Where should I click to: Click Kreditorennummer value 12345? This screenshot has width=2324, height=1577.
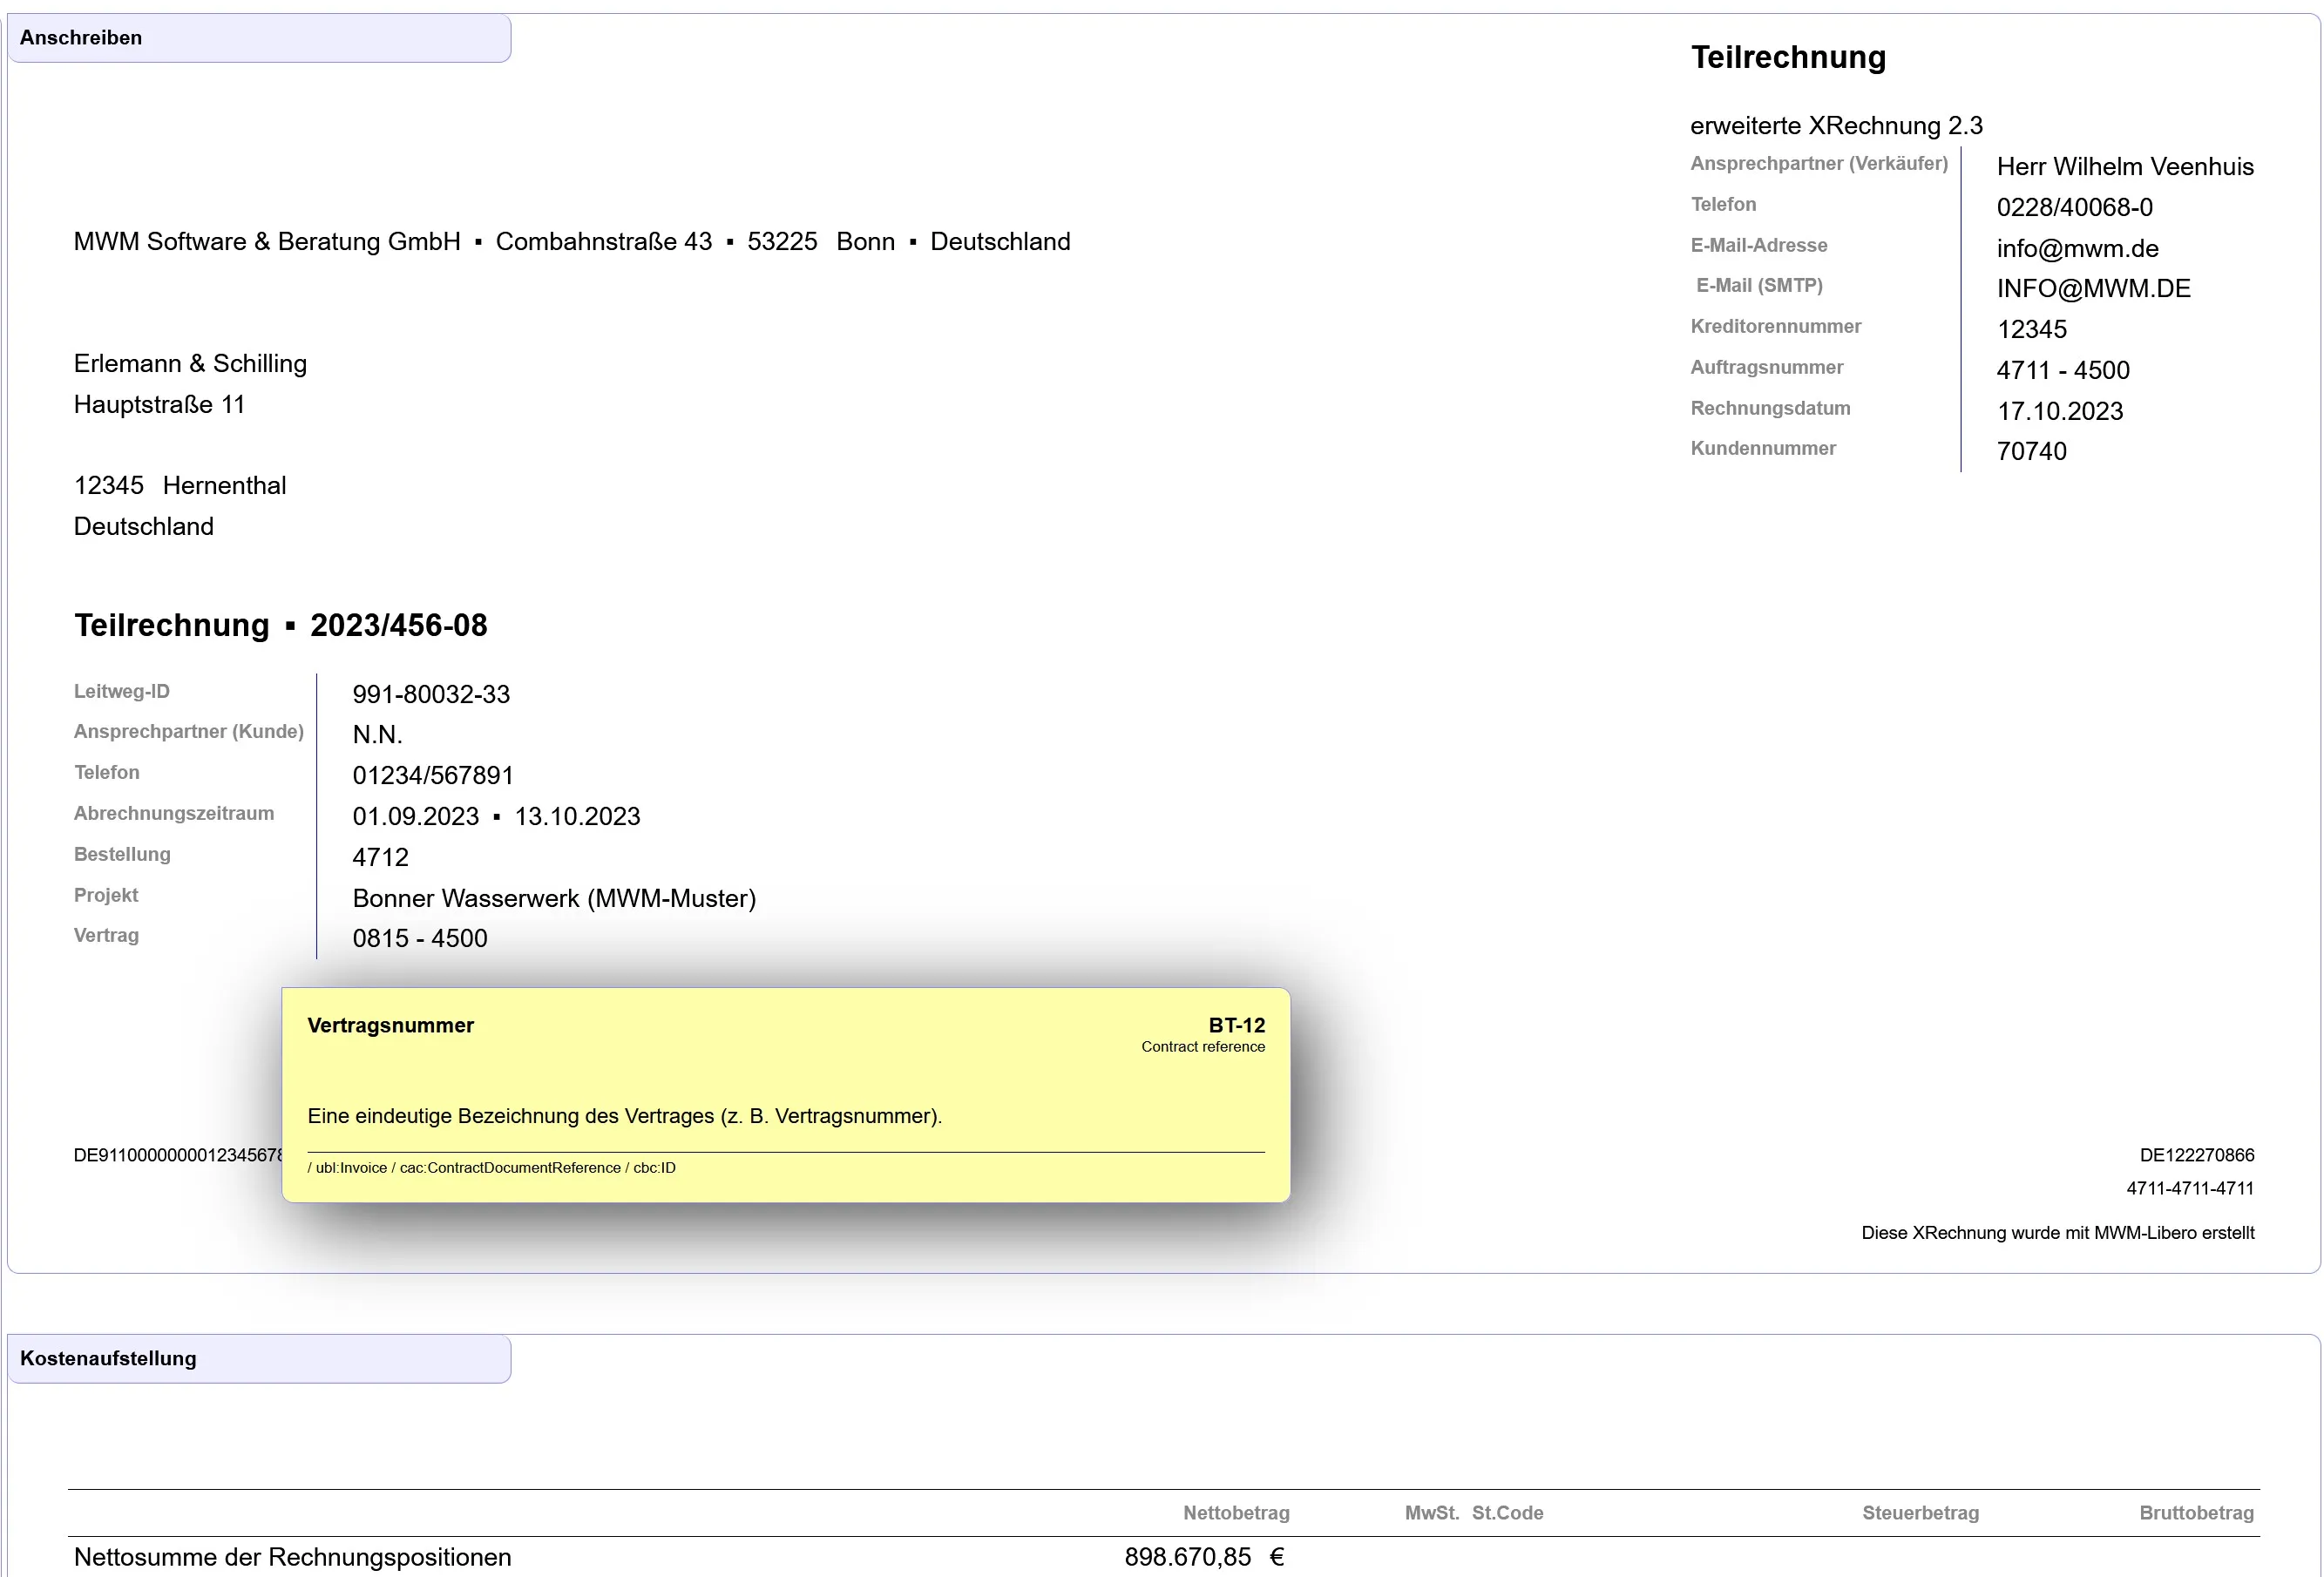pos(2031,330)
